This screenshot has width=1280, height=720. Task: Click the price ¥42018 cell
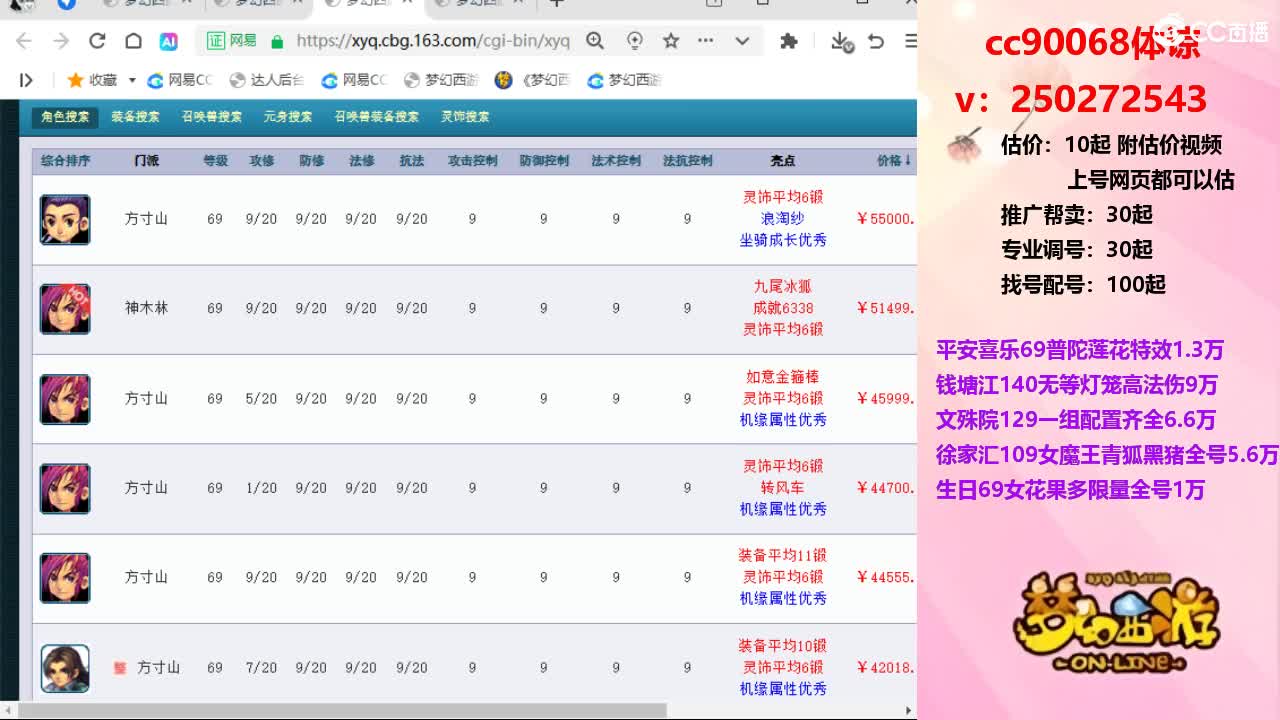coord(886,667)
